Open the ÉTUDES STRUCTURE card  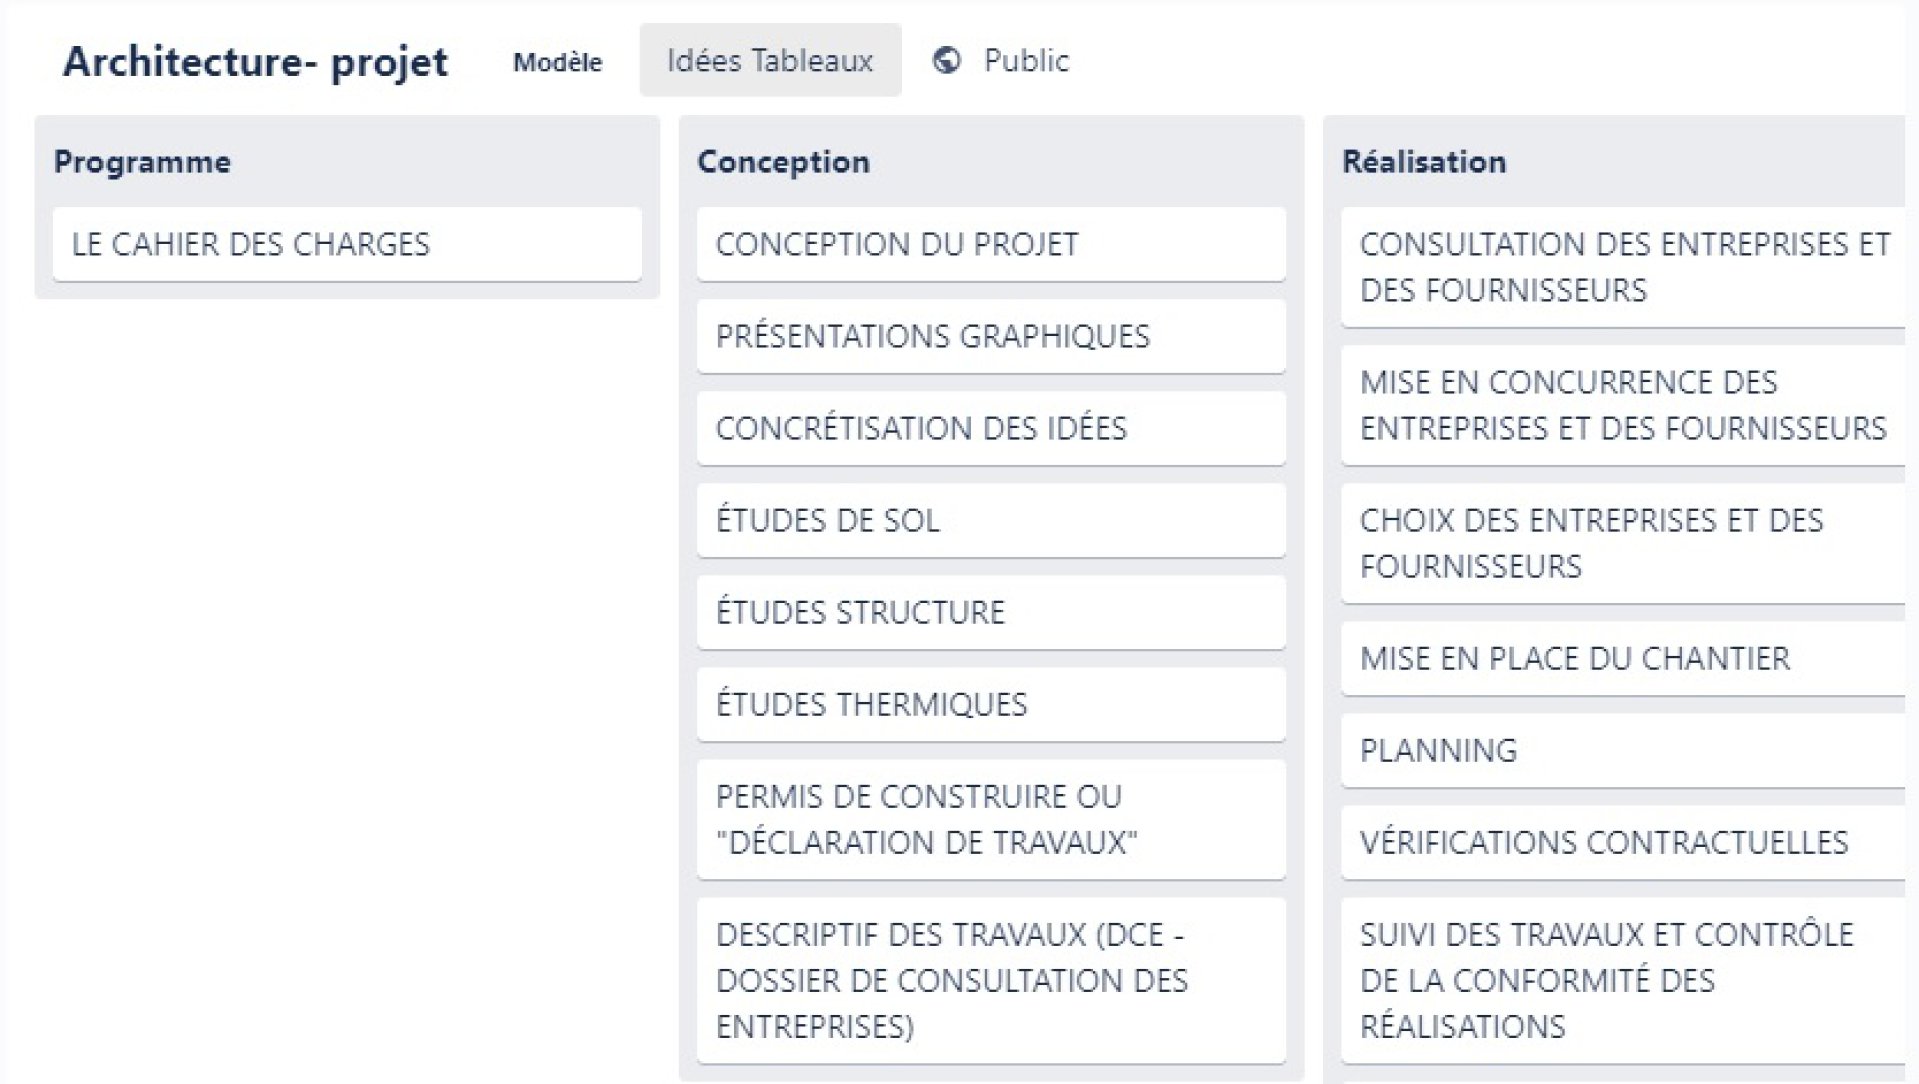click(991, 612)
